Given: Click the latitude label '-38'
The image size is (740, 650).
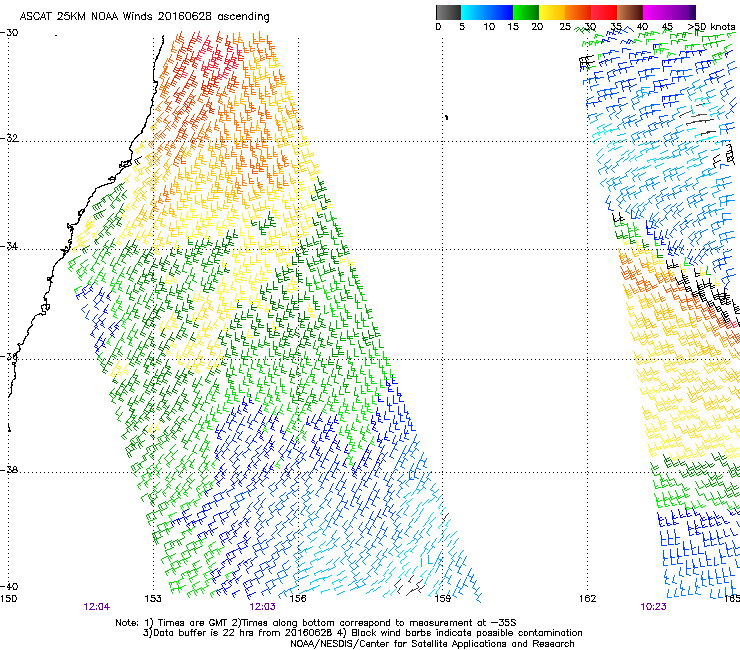Looking at the screenshot, I should (x=9, y=470).
